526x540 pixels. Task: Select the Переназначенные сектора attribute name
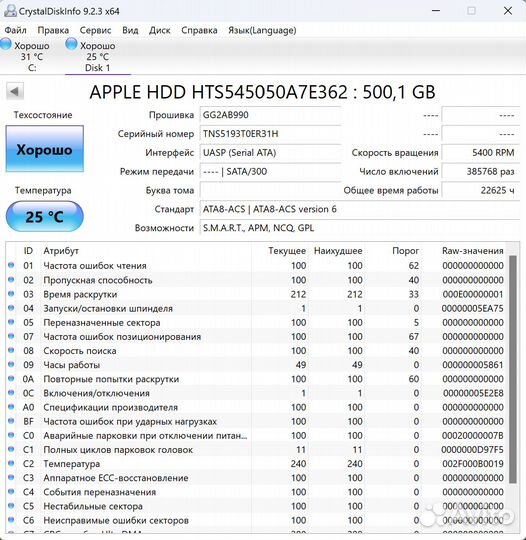(x=102, y=323)
